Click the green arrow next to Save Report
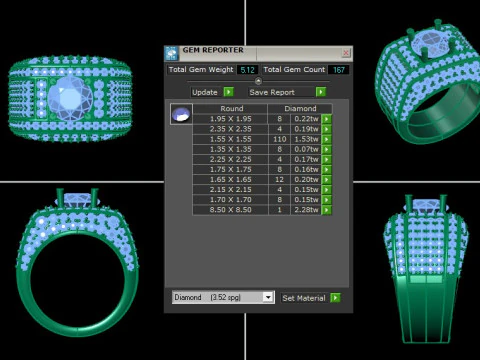The width and height of the screenshot is (480, 360). [321, 92]
